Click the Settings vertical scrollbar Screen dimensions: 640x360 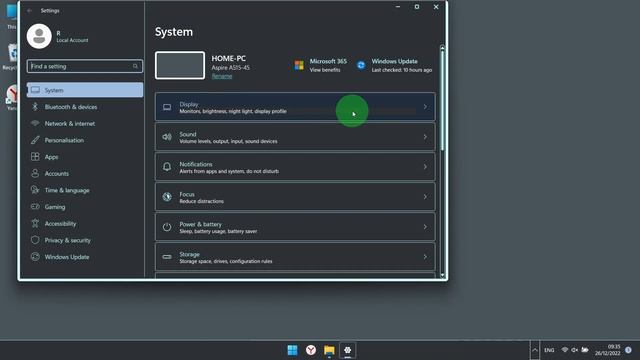tap(442, 100)
